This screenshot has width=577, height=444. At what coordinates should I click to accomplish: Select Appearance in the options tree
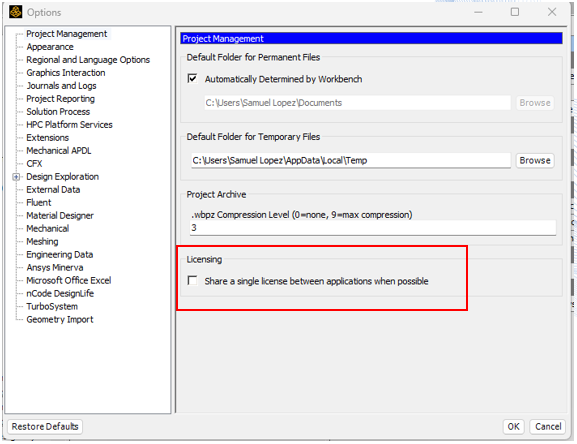(x=50, y=47)
